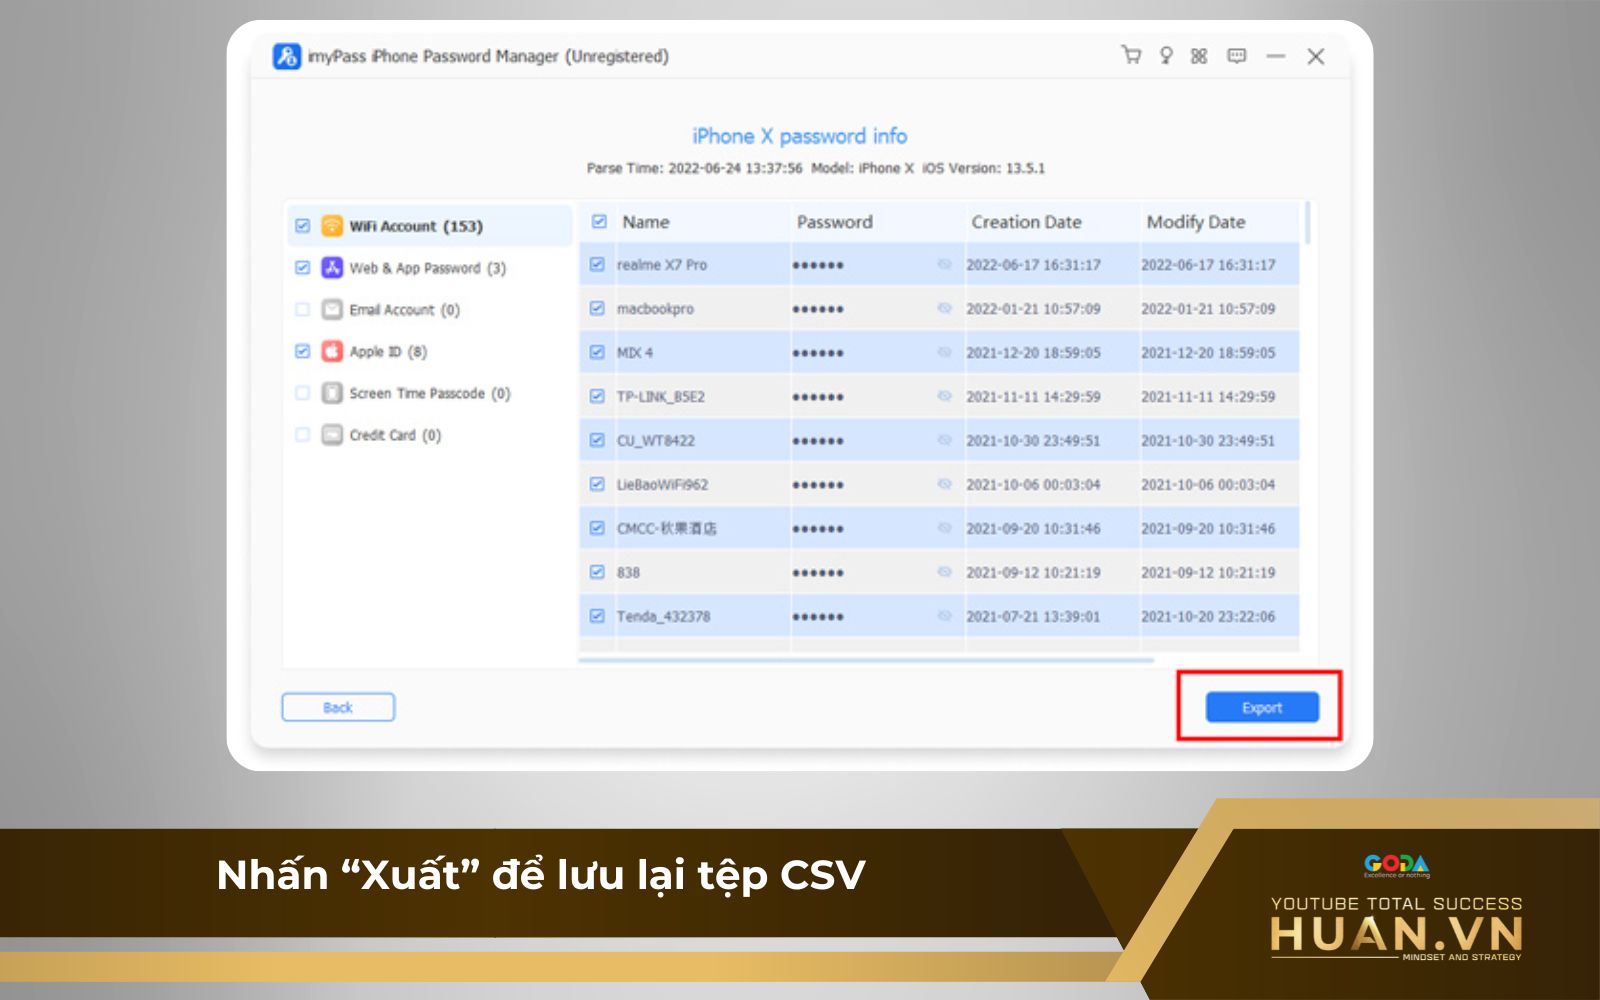The width and height of the screenshot is (1600, 1000).
Task: Select the Apple ID icon
Action: [332, 352]
